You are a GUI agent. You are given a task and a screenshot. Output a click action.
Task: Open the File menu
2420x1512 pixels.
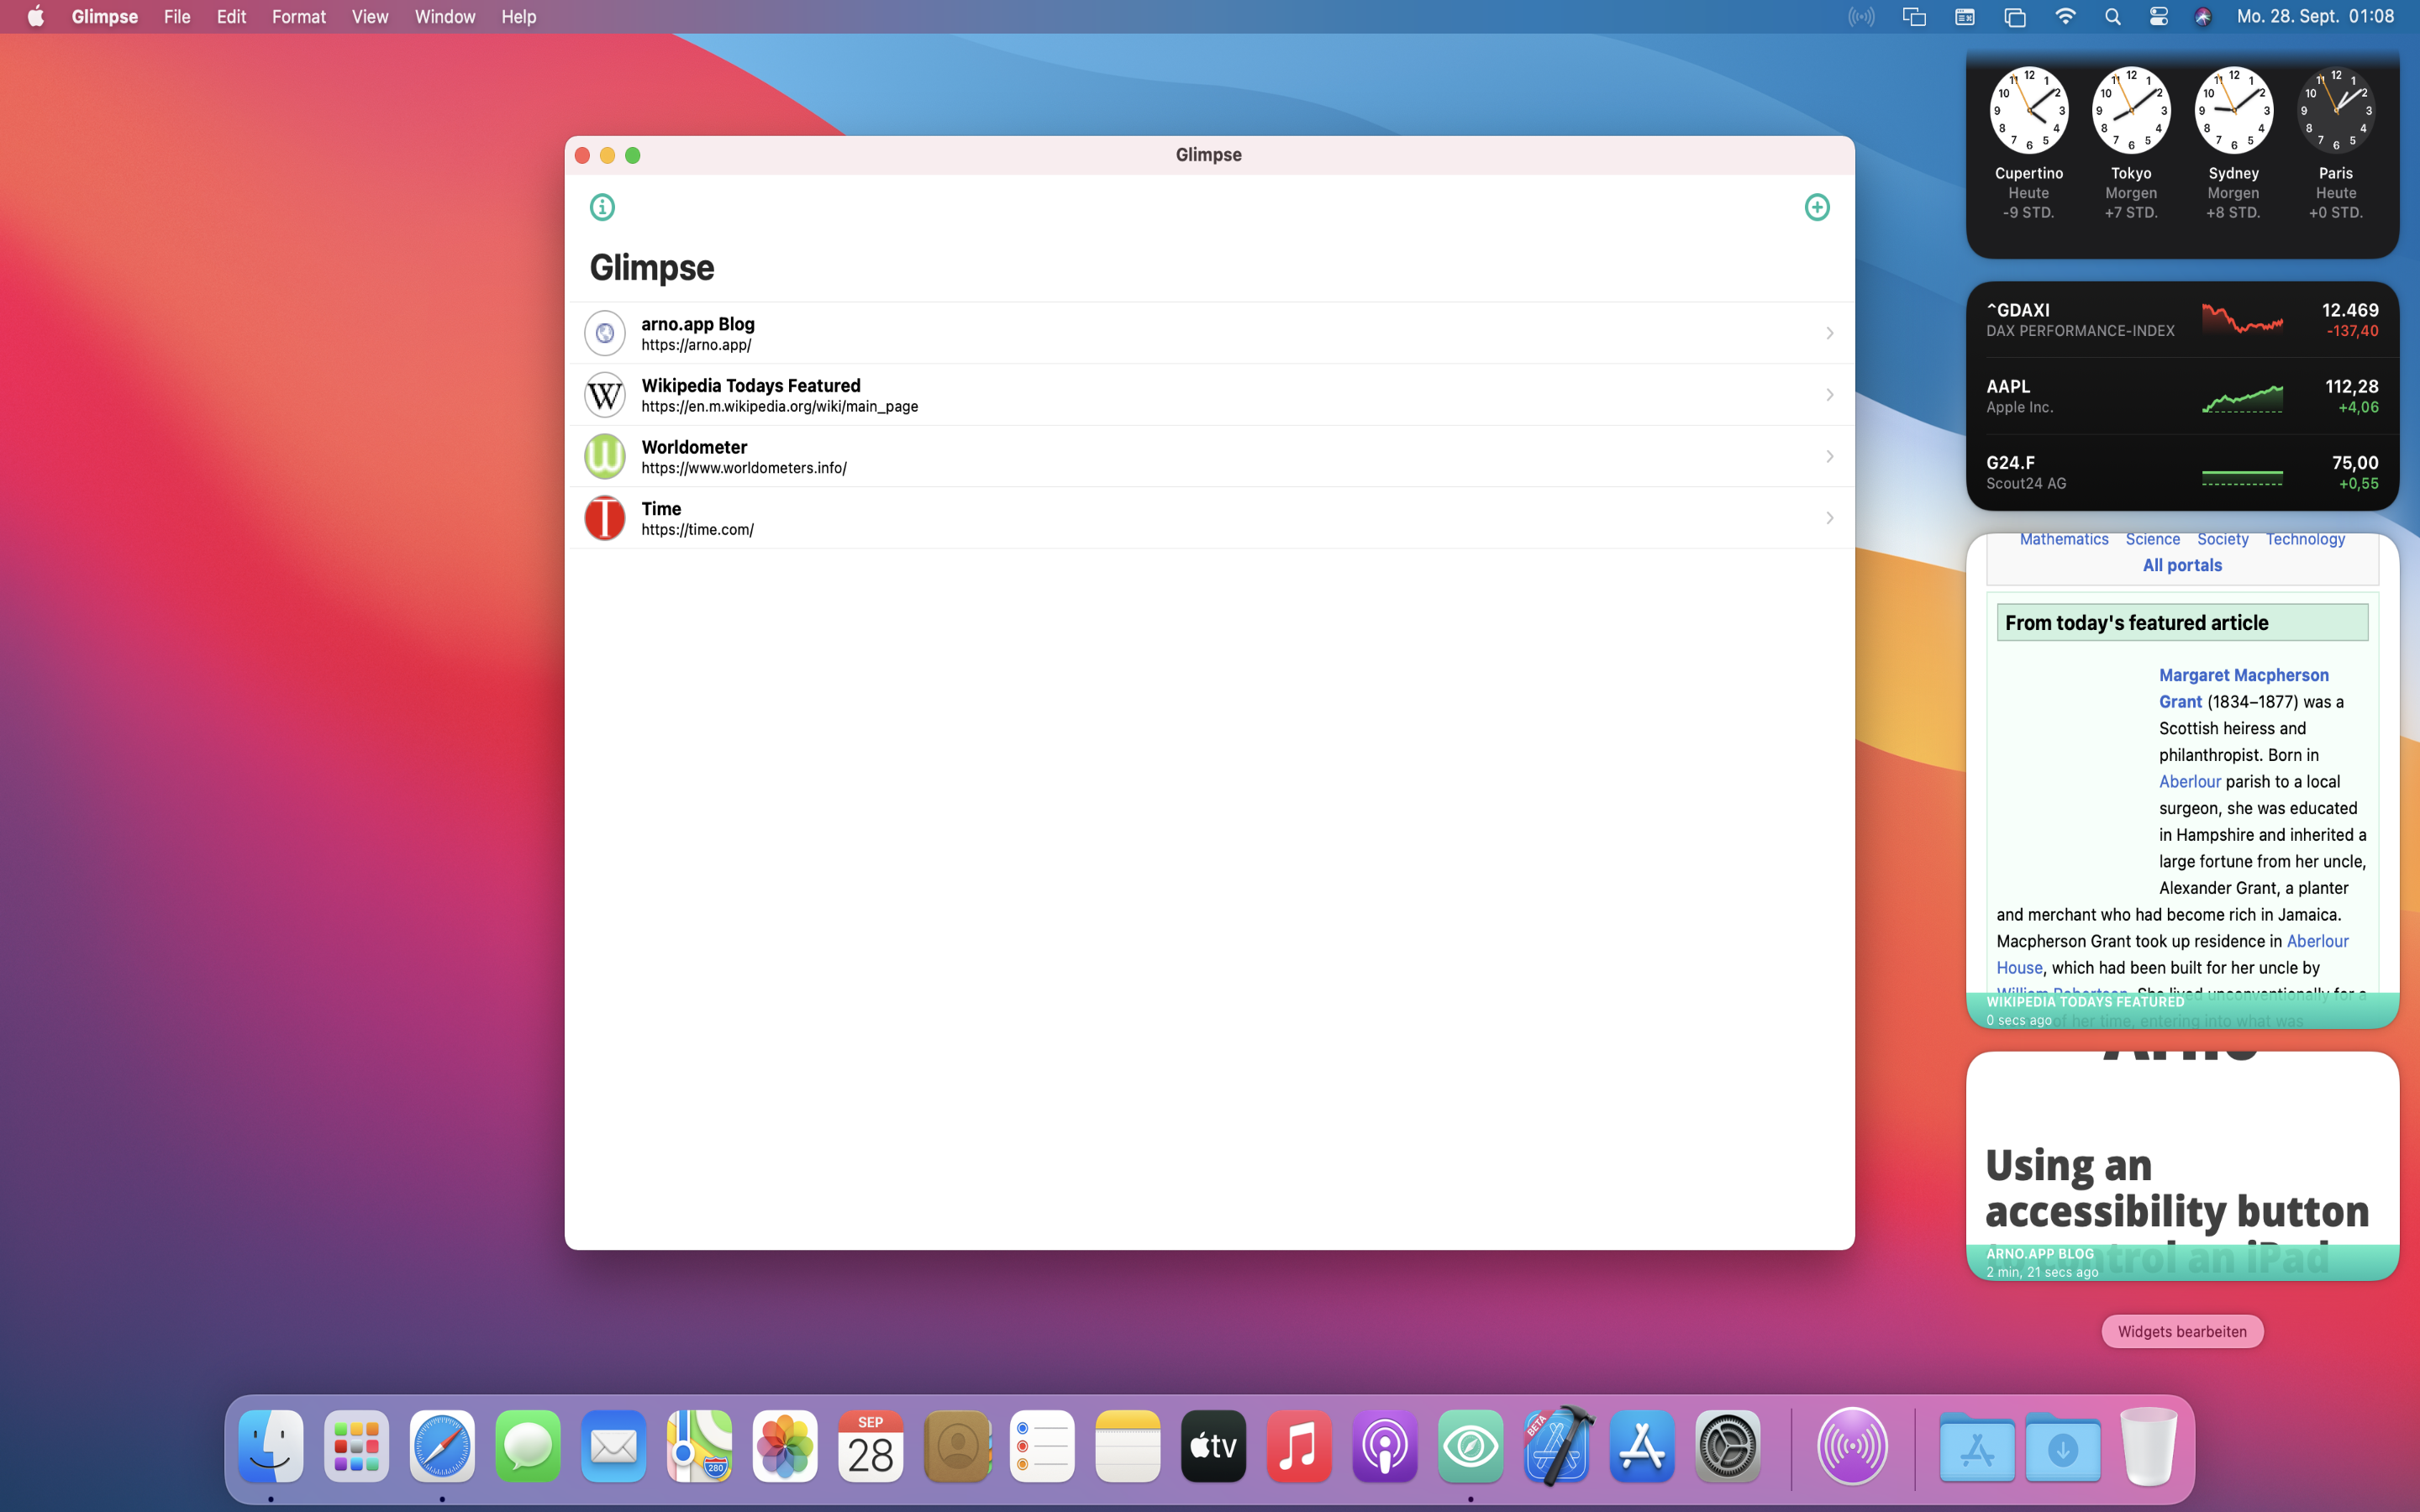[177, 17]
